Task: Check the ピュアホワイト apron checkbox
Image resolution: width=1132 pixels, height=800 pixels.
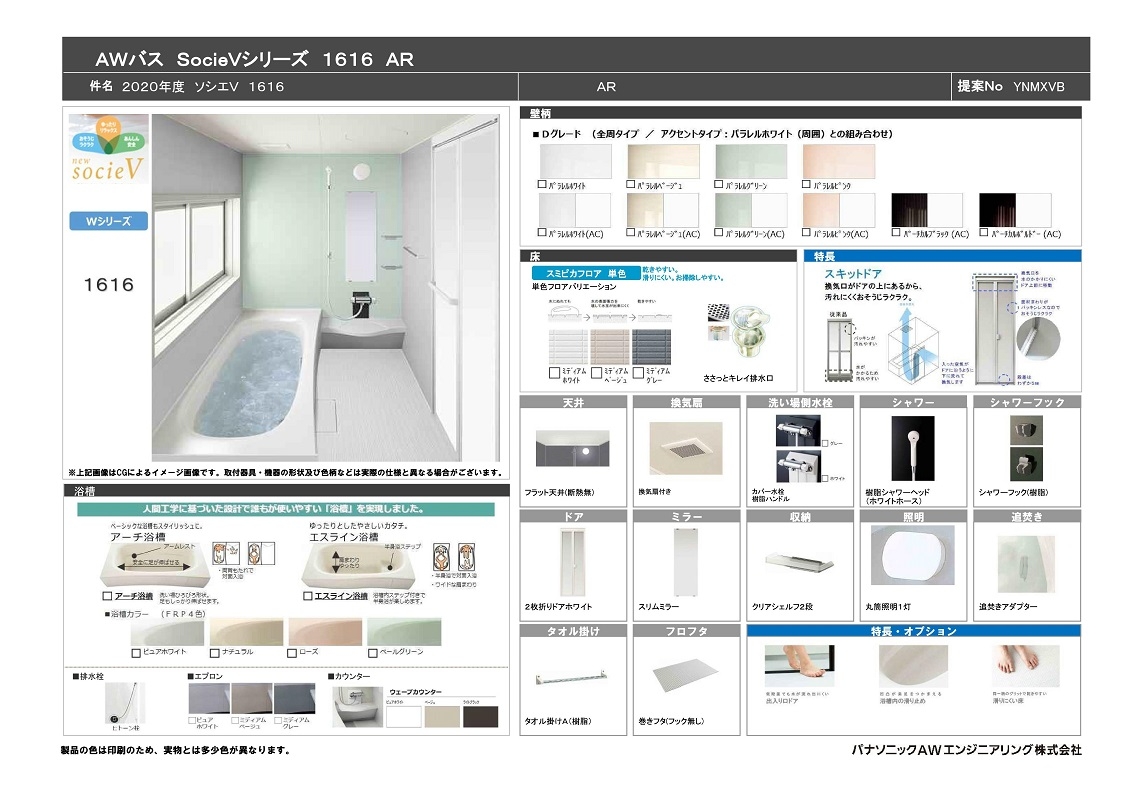Action: pyautogui.click(x=192, y=721)
